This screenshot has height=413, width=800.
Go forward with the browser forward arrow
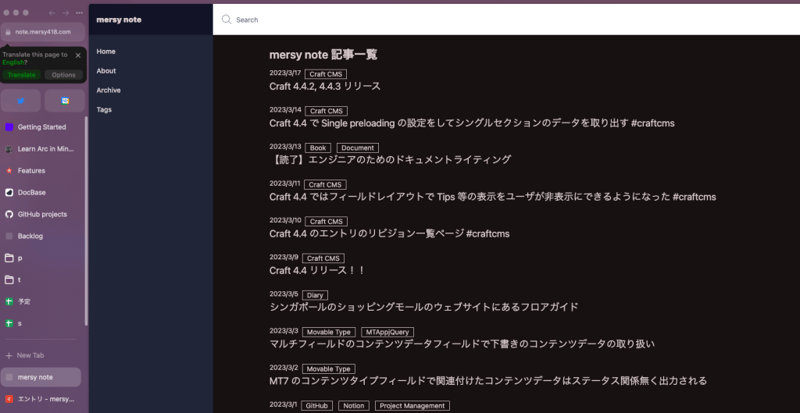pos(66,13)
